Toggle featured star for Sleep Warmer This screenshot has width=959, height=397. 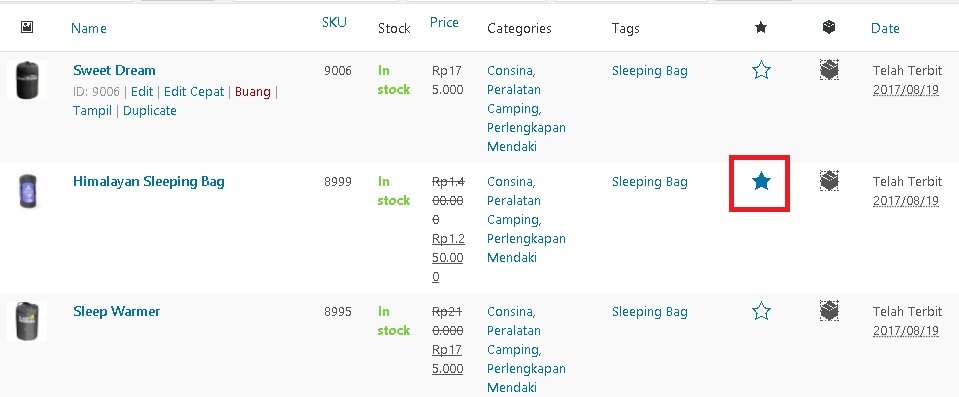pos(761,311)
